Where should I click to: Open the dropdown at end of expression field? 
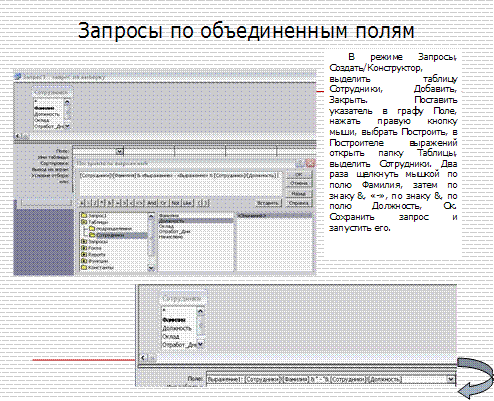click(451, 379)
